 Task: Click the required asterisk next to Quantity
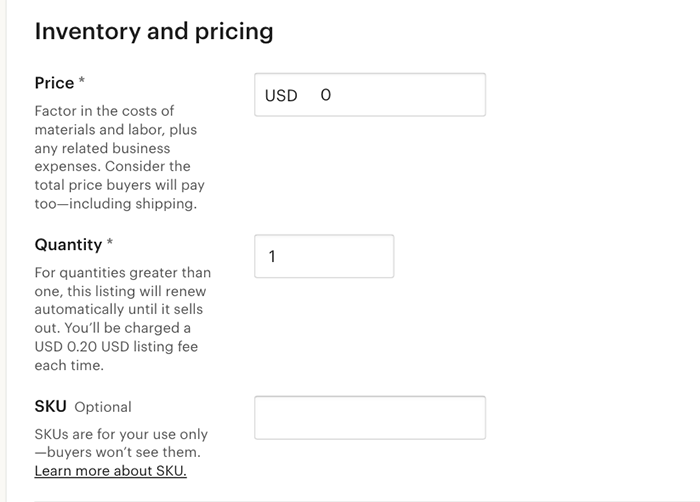point(110,244)
